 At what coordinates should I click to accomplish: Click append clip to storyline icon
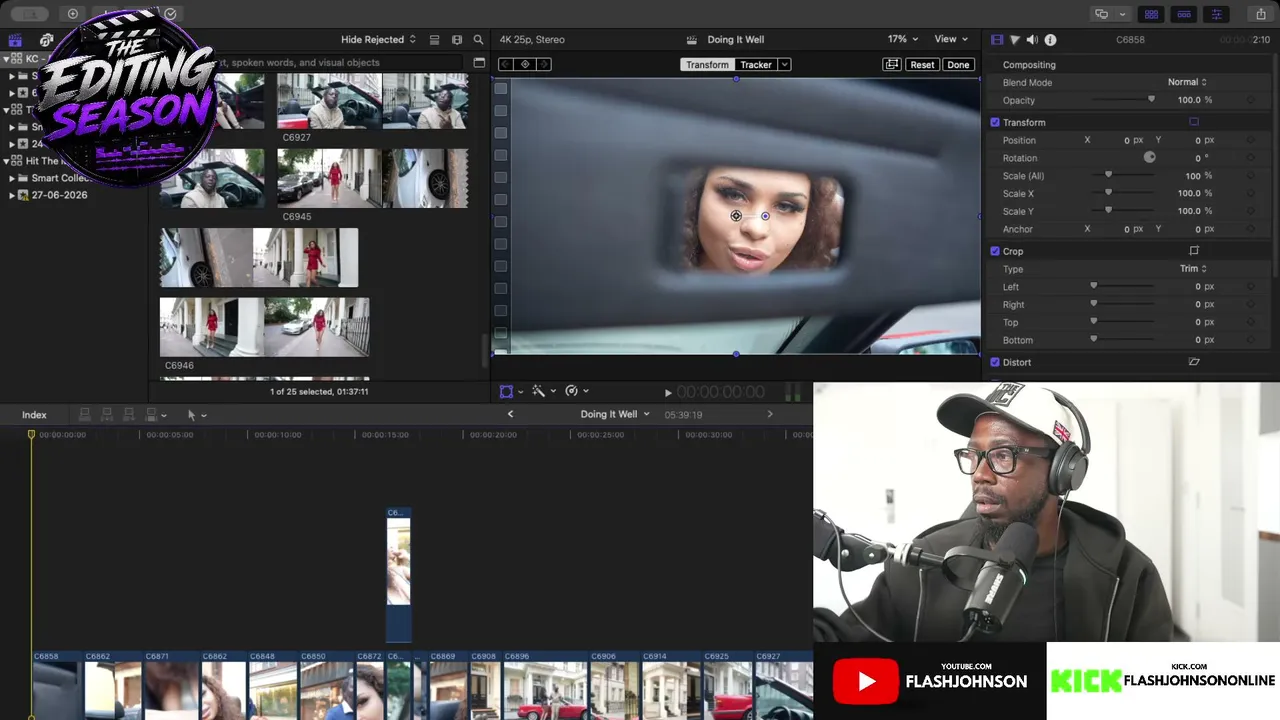click(129, 415)
